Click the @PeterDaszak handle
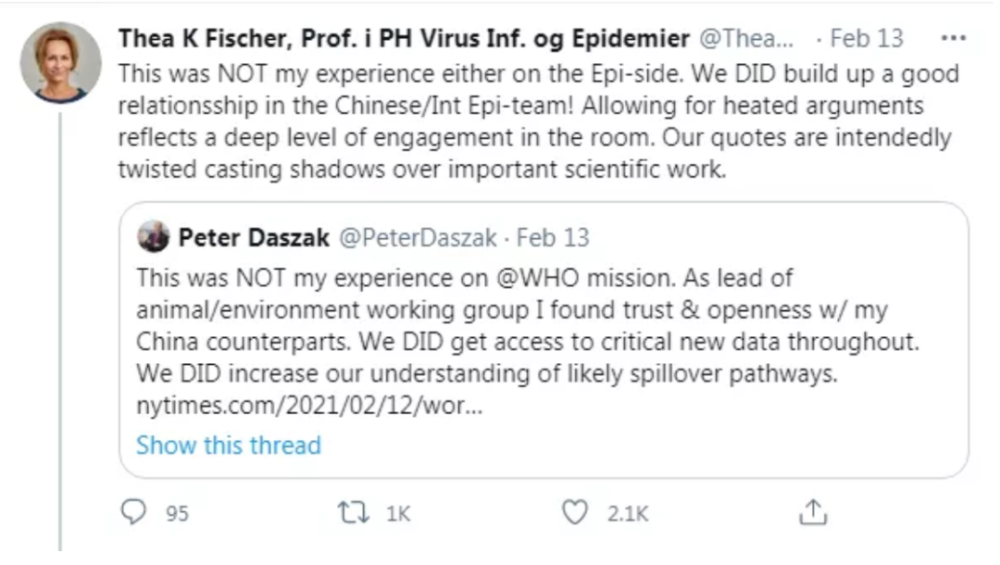The height and width of the screenshot is (565, 1000). 419,238
